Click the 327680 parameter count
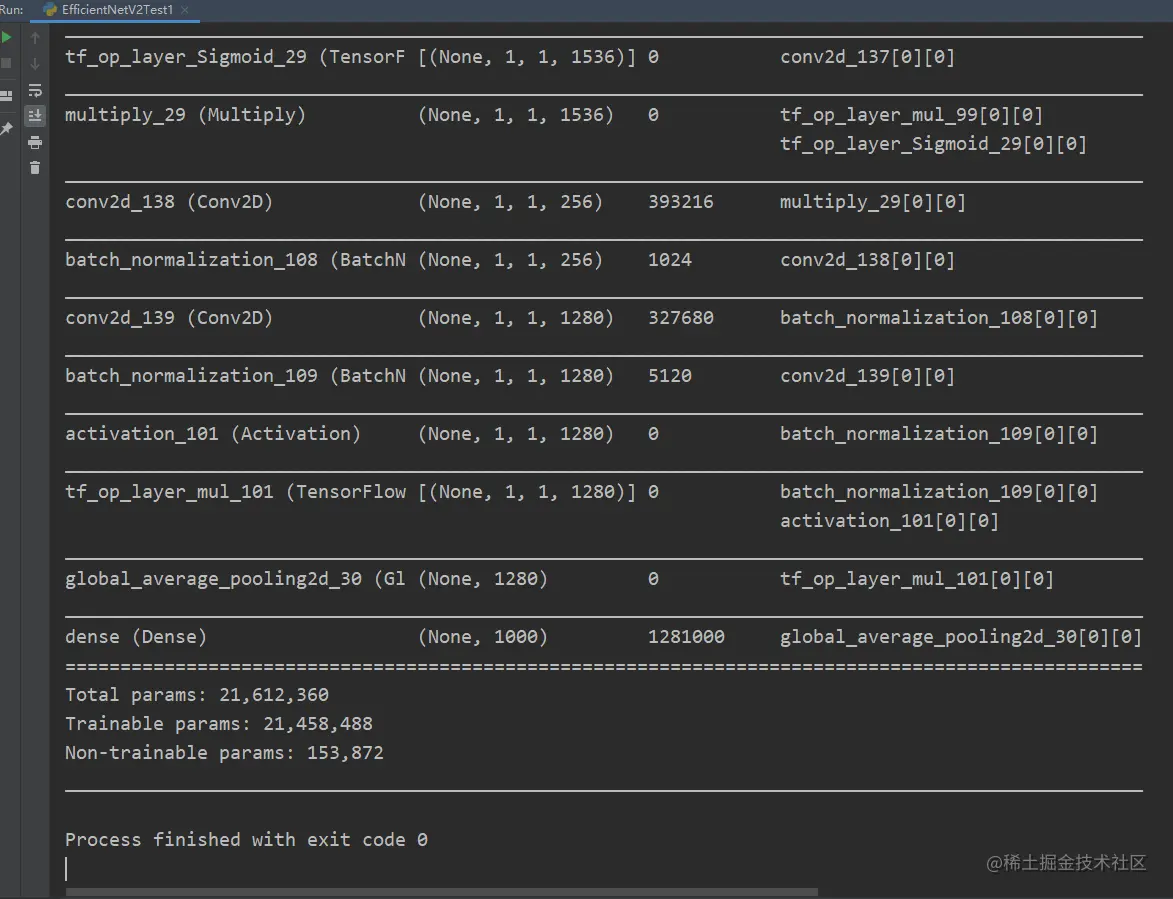Viewport: 1173px width, 899px height. (x=681, y=318)
